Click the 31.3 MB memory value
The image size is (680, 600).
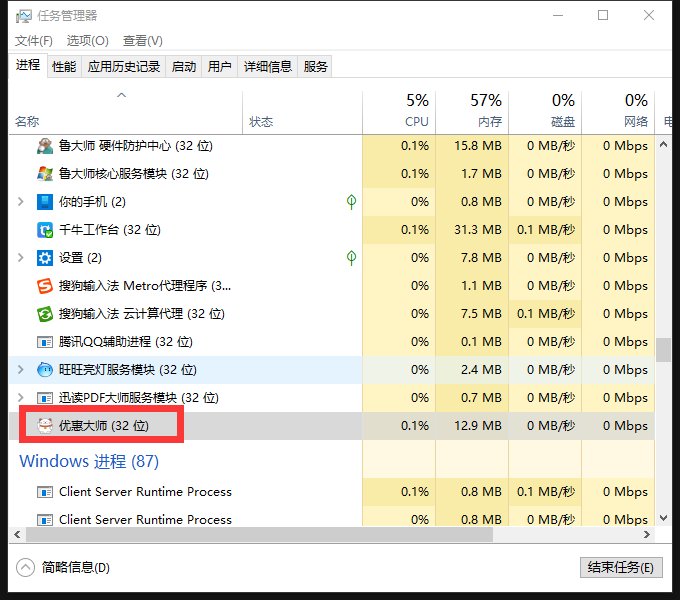478,230
